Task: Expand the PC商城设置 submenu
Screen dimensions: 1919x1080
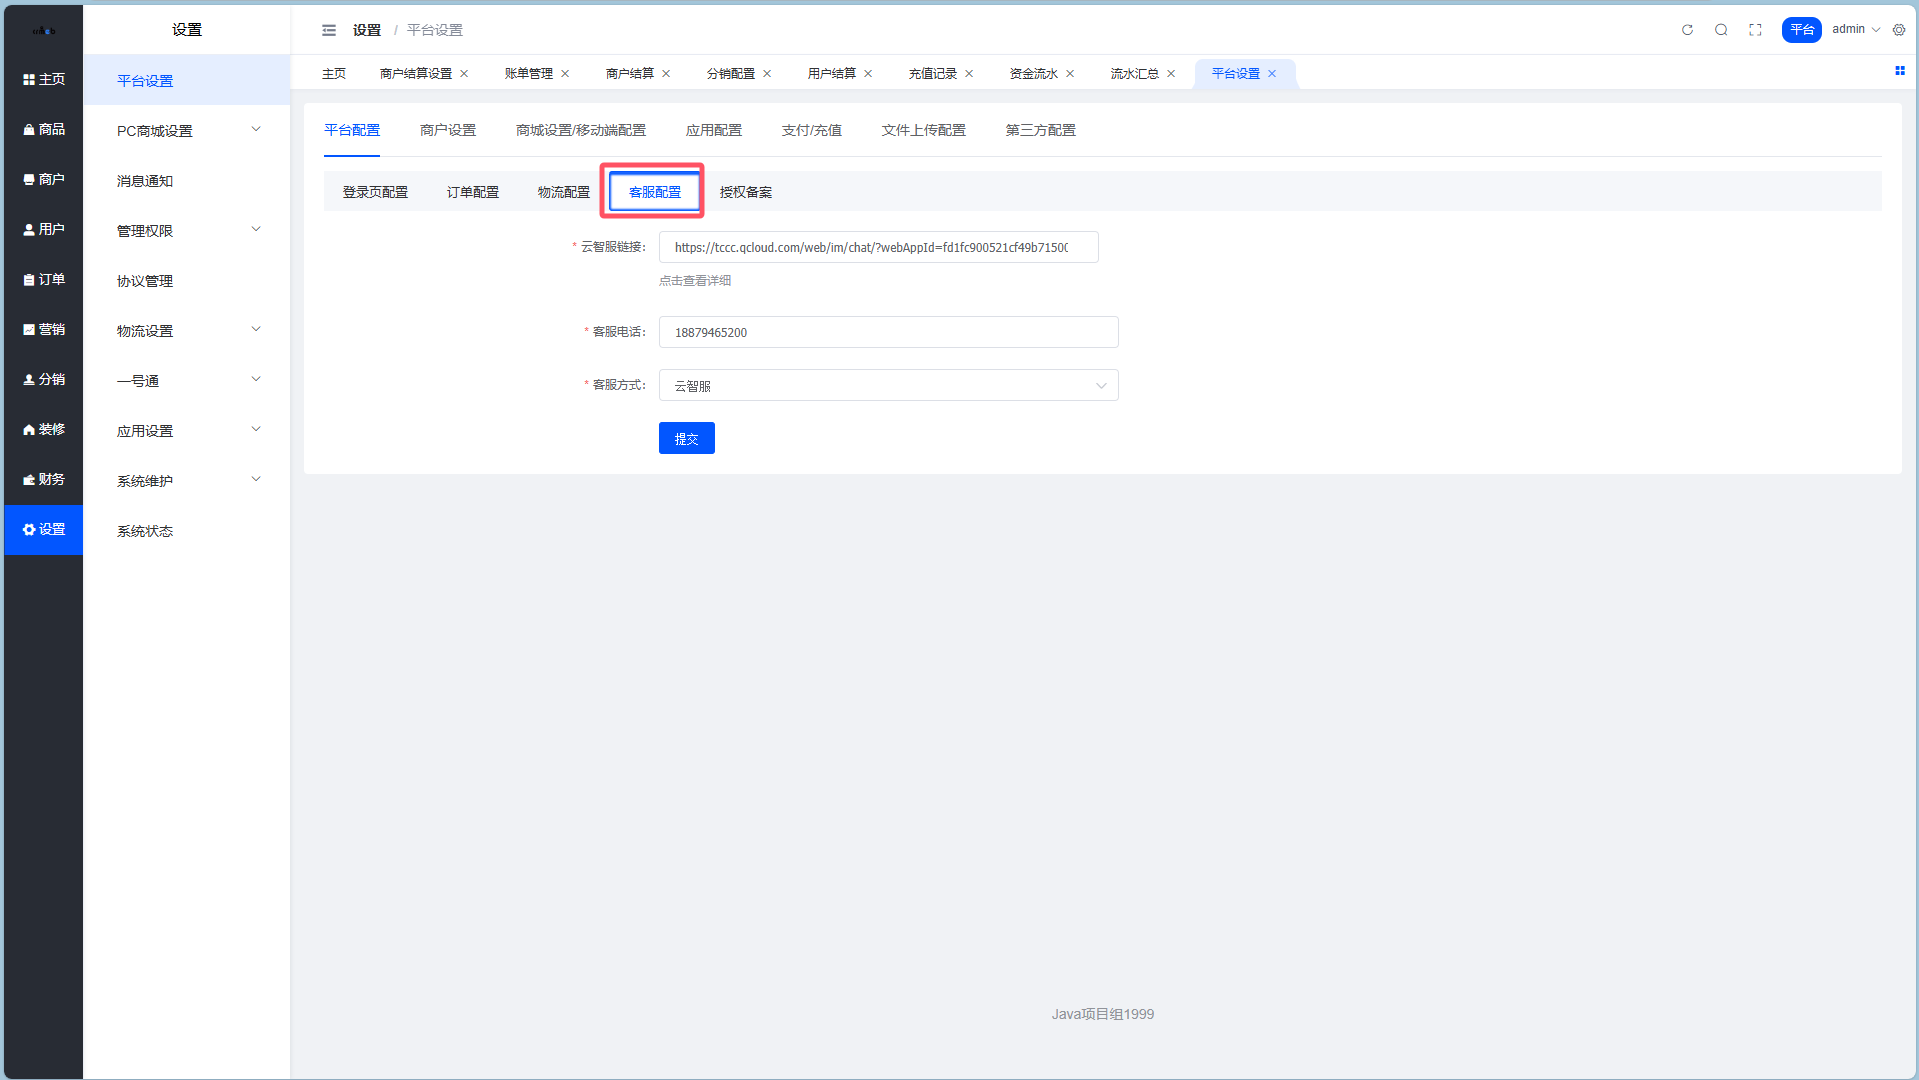Action: 187,130
